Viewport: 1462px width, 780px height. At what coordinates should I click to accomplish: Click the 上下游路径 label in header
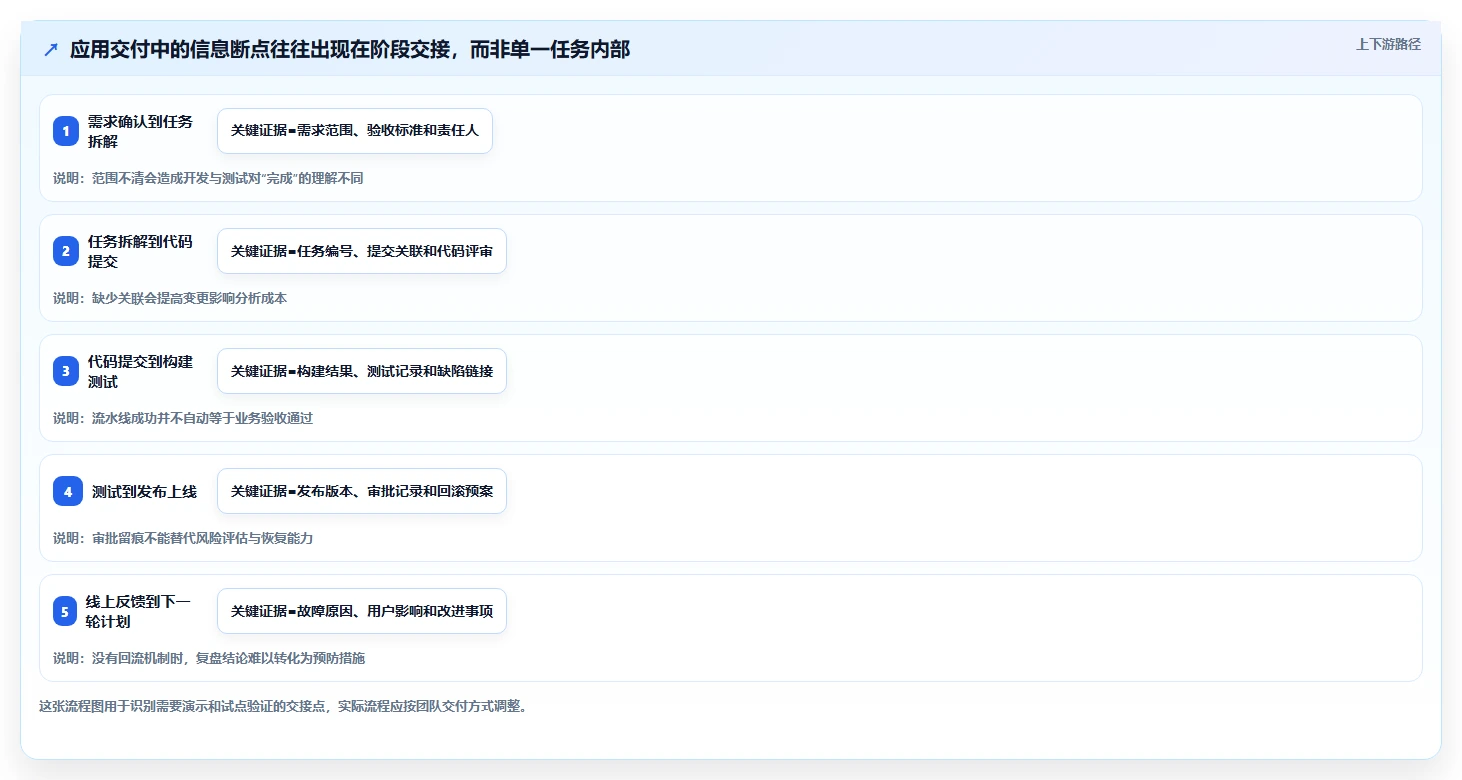pos(1388,44)
